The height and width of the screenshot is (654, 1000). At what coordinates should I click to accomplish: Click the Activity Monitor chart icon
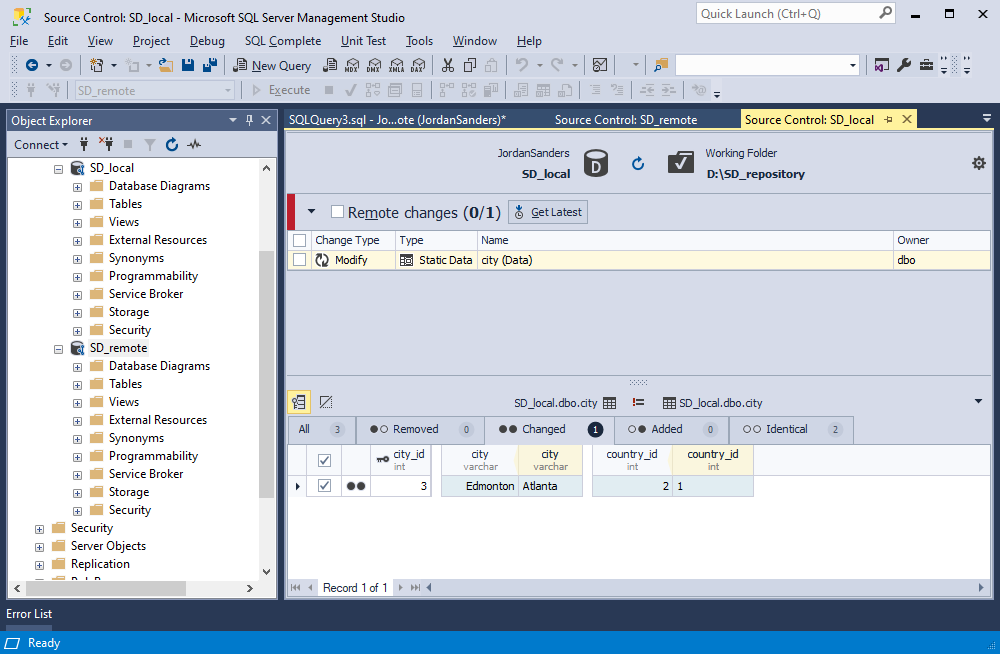point(599,65)
